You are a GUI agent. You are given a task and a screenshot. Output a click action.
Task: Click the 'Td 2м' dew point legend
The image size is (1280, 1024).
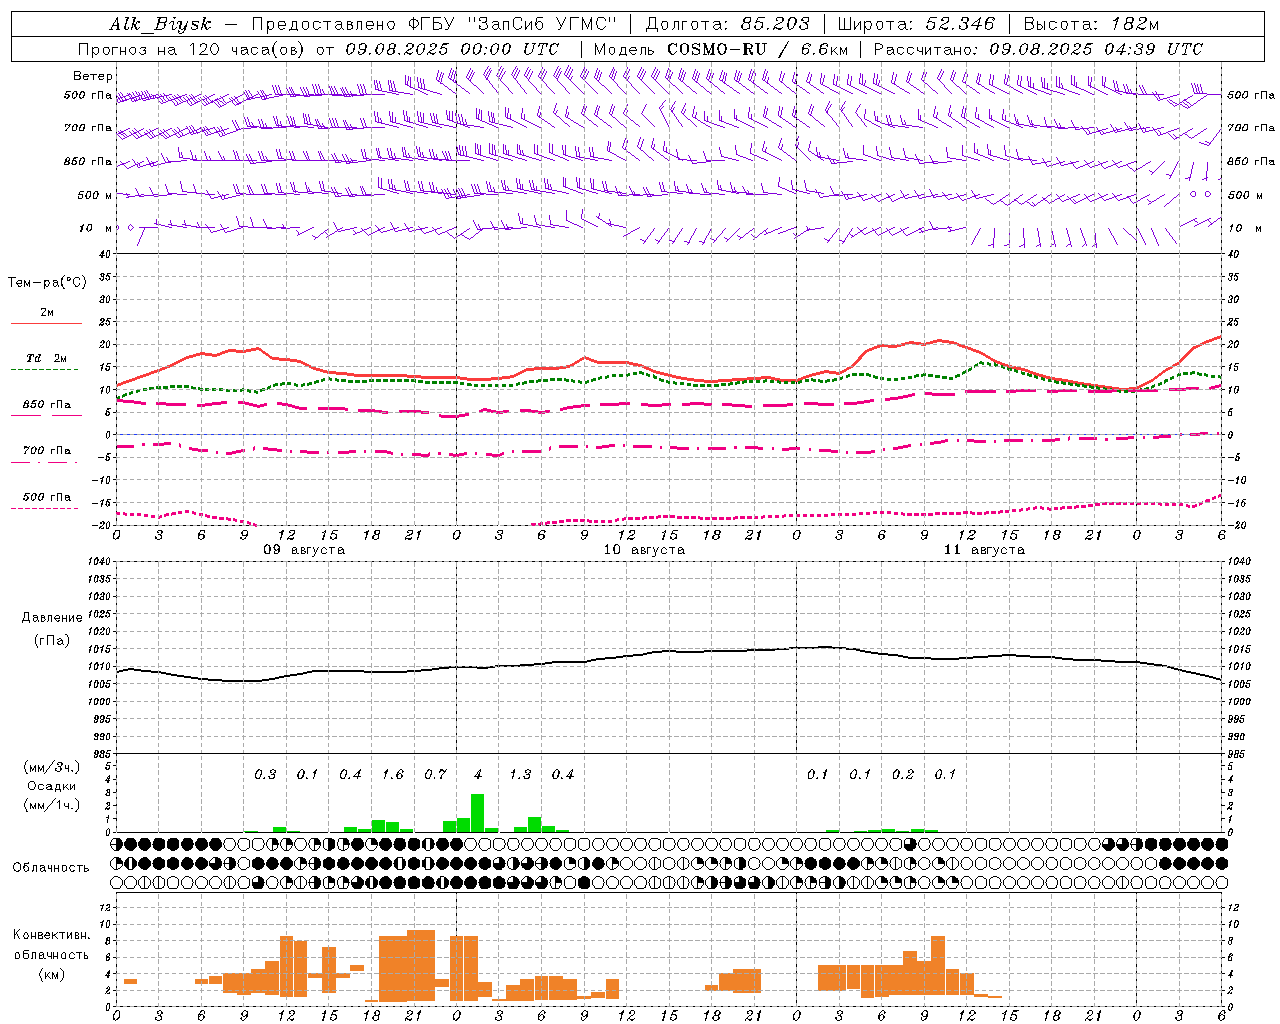tap(46, 362)
